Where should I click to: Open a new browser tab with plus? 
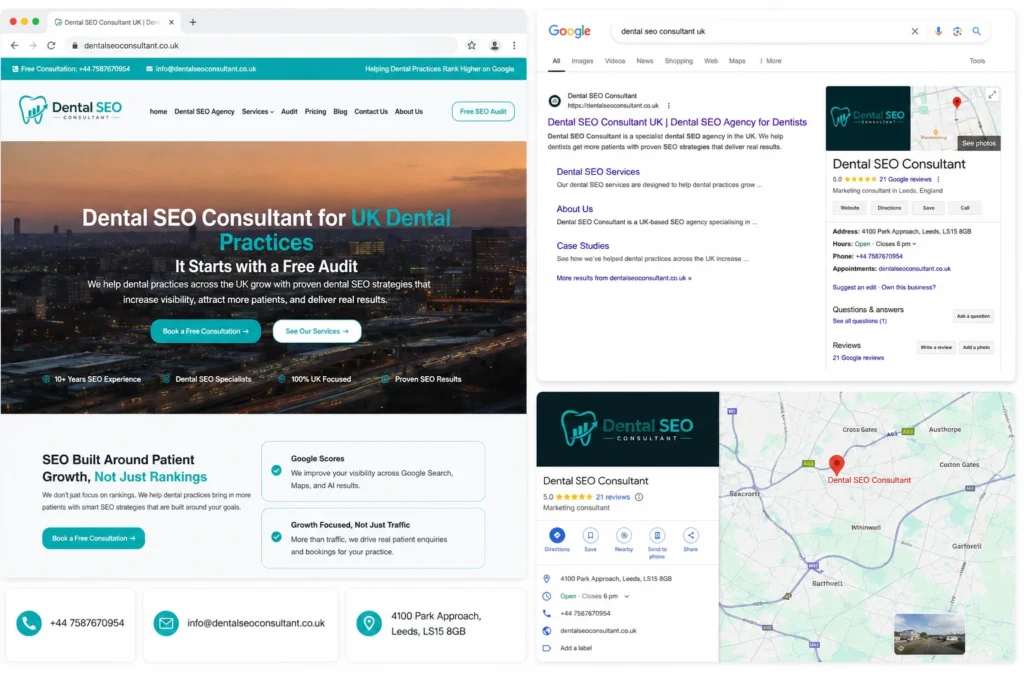[193, 22]
